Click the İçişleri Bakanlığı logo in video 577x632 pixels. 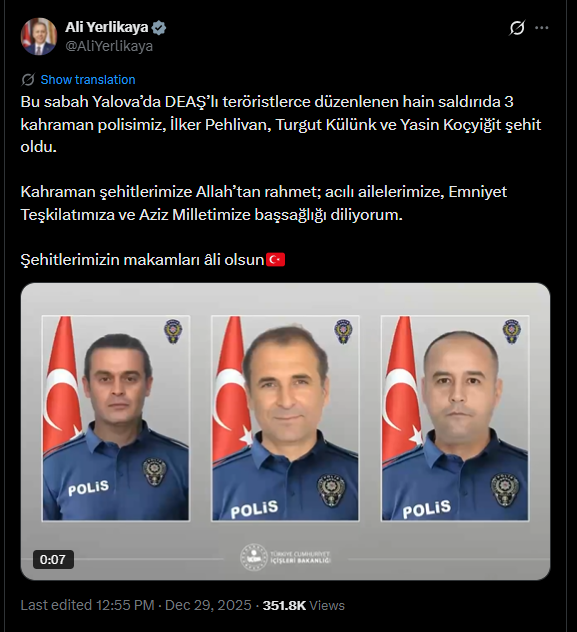(x=285, y=557)
